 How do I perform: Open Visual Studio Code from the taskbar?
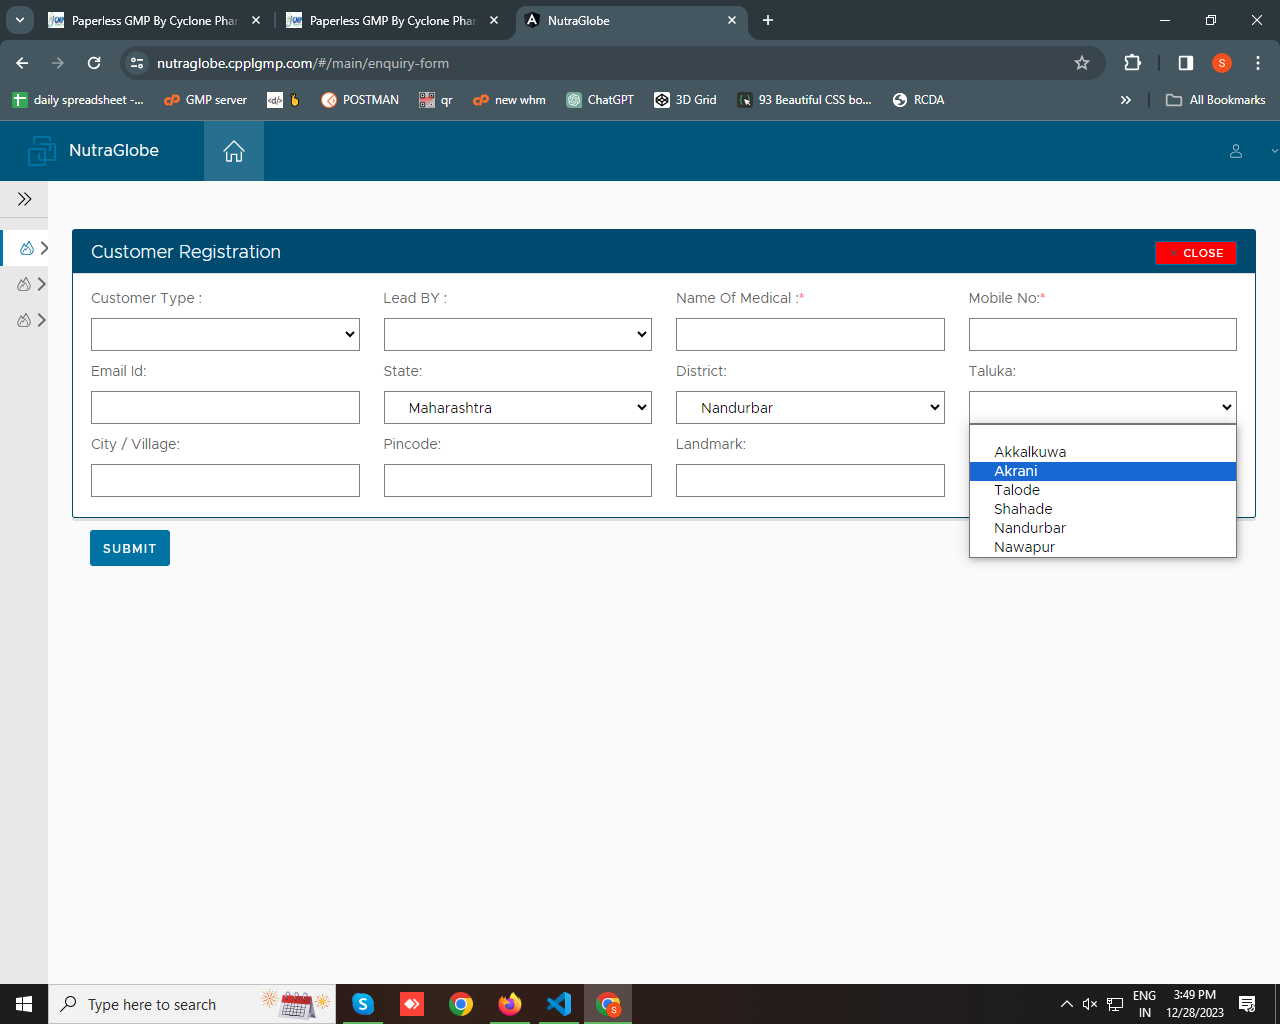point(558,1004)
